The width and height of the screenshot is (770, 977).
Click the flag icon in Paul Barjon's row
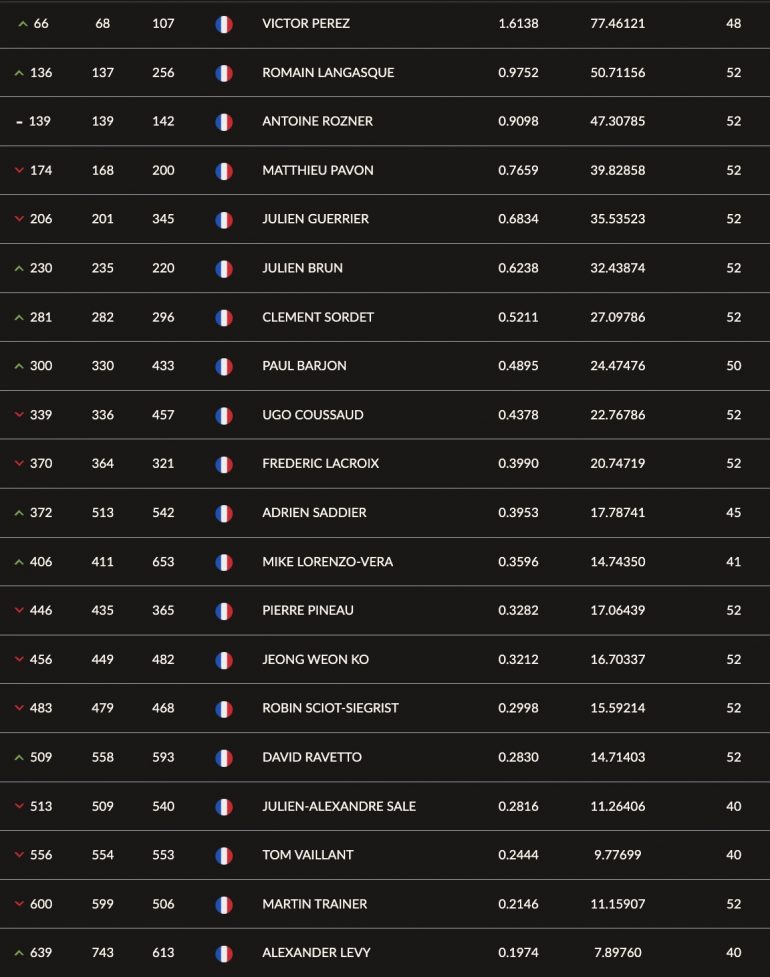[224, 366]
